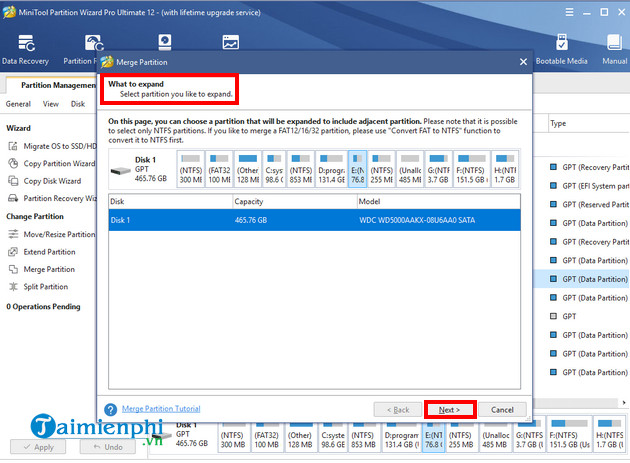Image resolution: width=630 pixels, height=463 pixels.
Task: Click the horizontal scrollbar right arrow
Action: point(624,402)
